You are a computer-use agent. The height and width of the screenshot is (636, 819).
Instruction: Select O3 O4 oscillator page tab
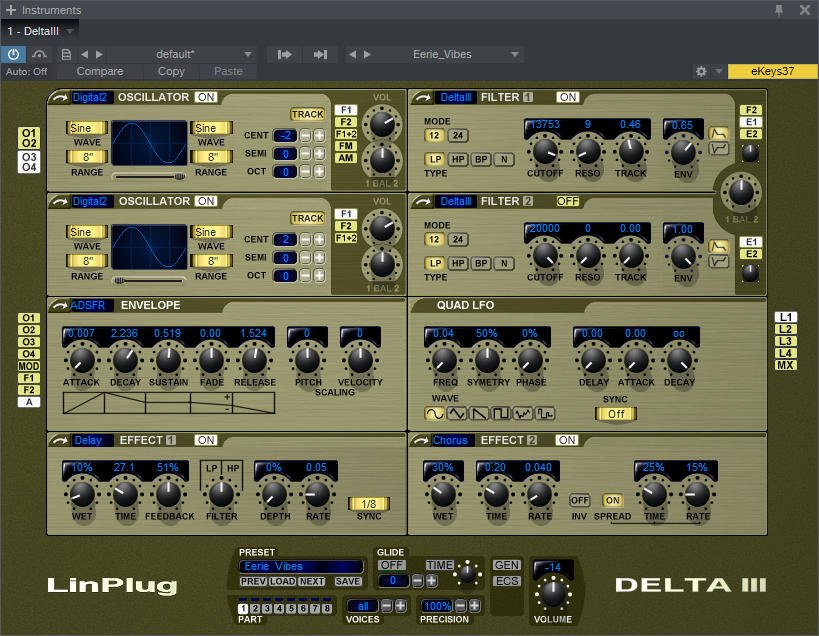click(x=29, y=162)
